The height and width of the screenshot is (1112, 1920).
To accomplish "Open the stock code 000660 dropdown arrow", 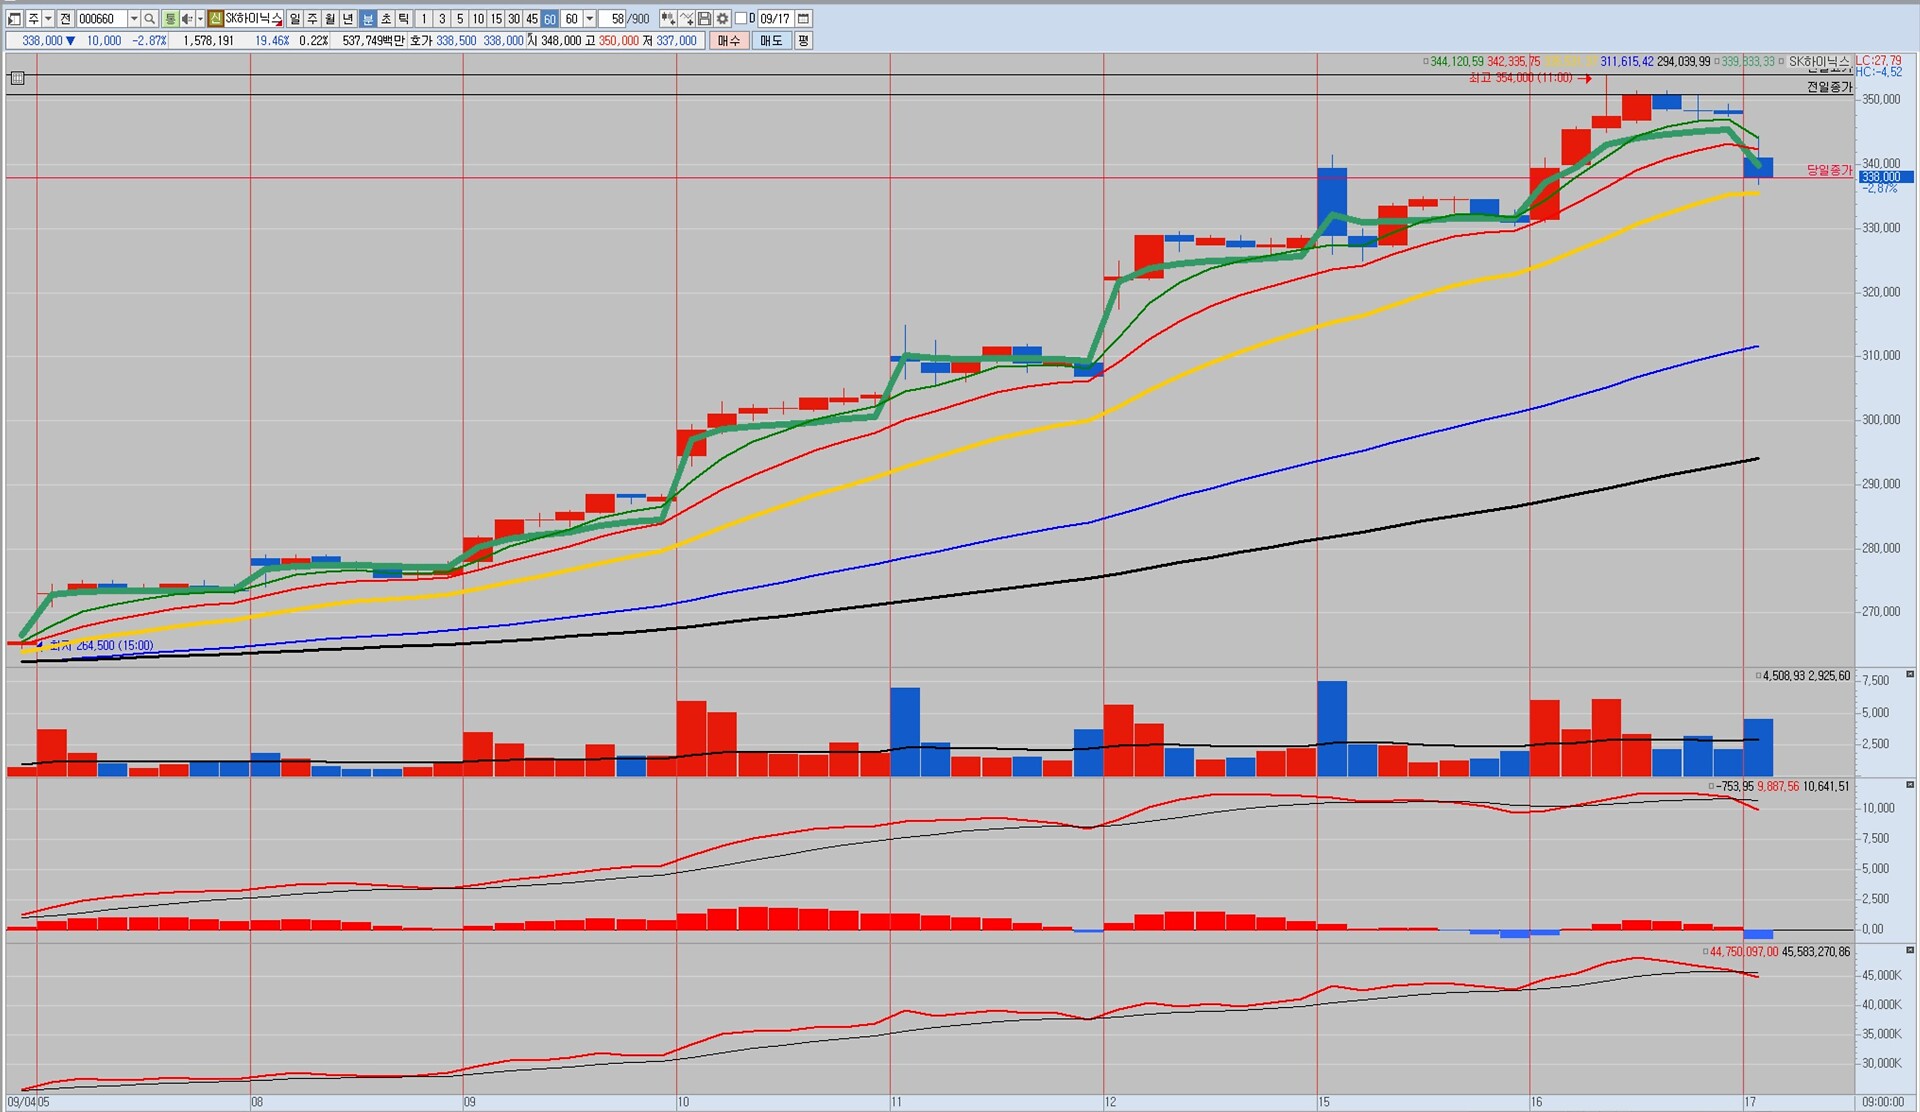I will coord(134,19).
